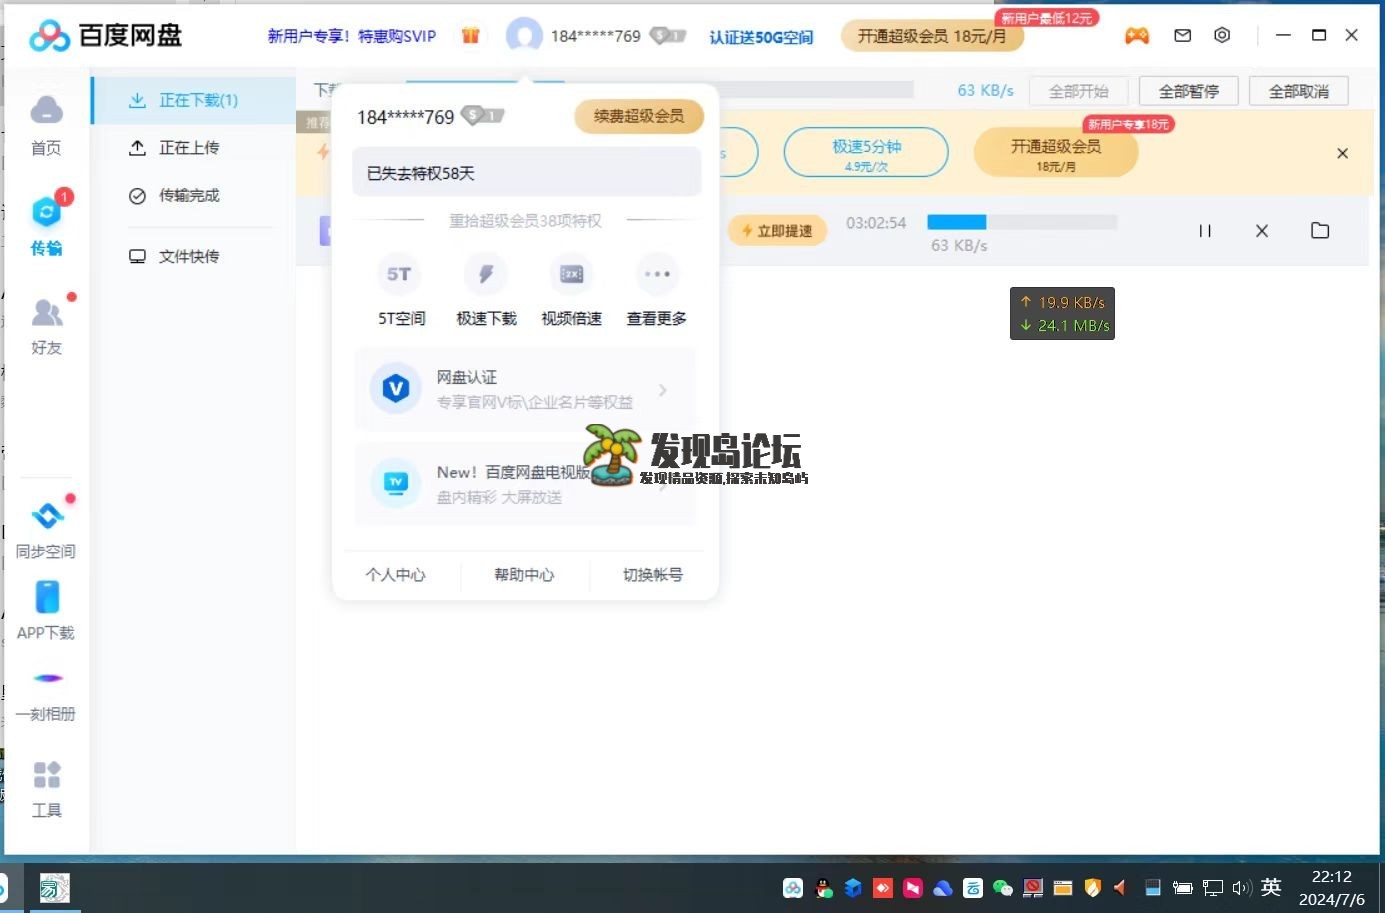Viewport: 1385px width, 913px height.
Task: Open the settings hexagon icon
Action: coord(1222,36)
